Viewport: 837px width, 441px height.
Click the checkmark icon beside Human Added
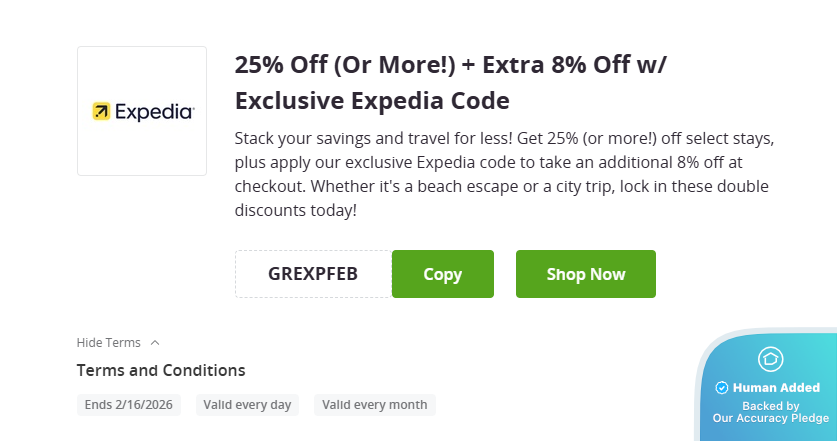[x=722, y=388]
